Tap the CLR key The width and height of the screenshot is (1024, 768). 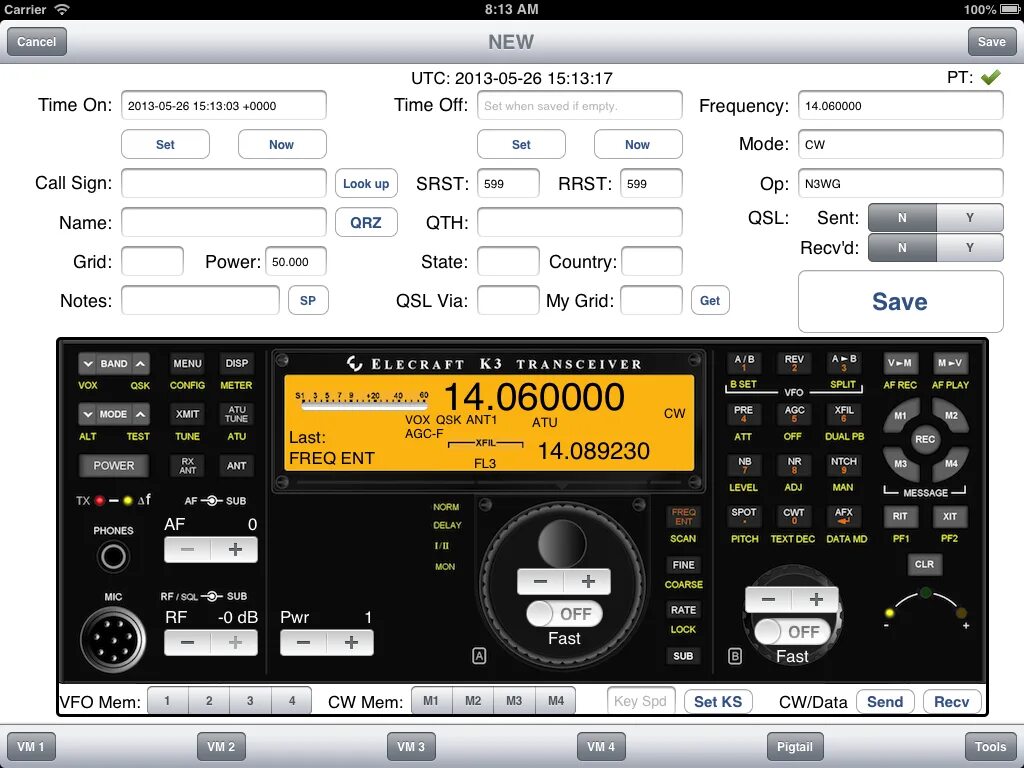924,564
